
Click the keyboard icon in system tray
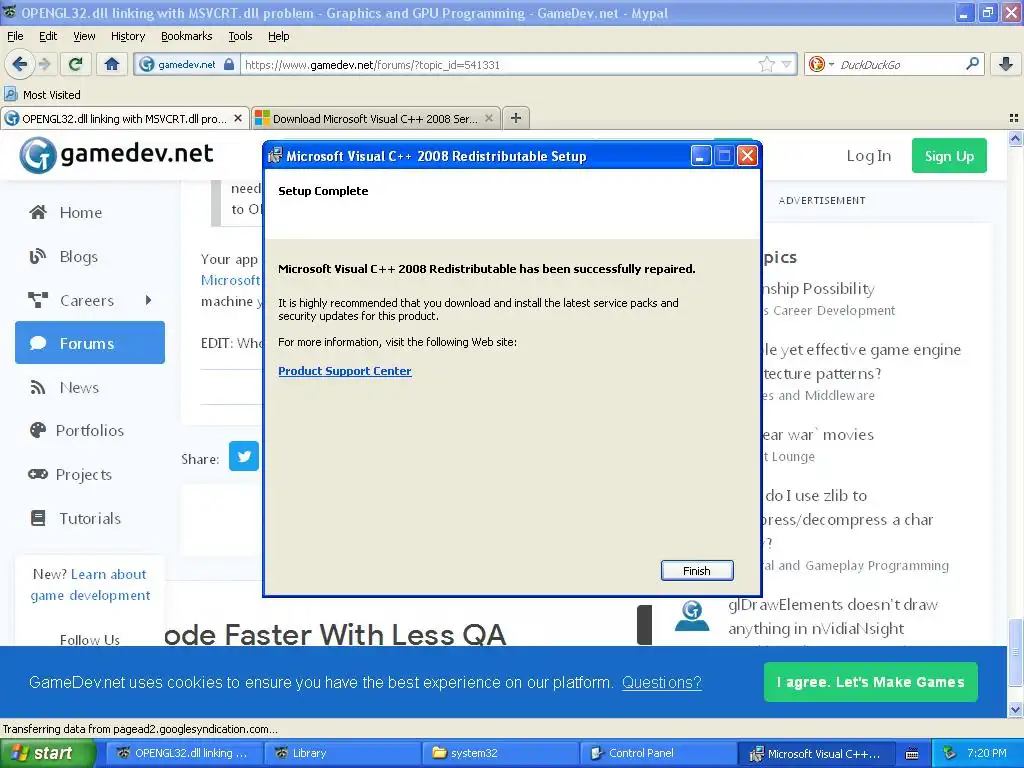click(912, 754)
